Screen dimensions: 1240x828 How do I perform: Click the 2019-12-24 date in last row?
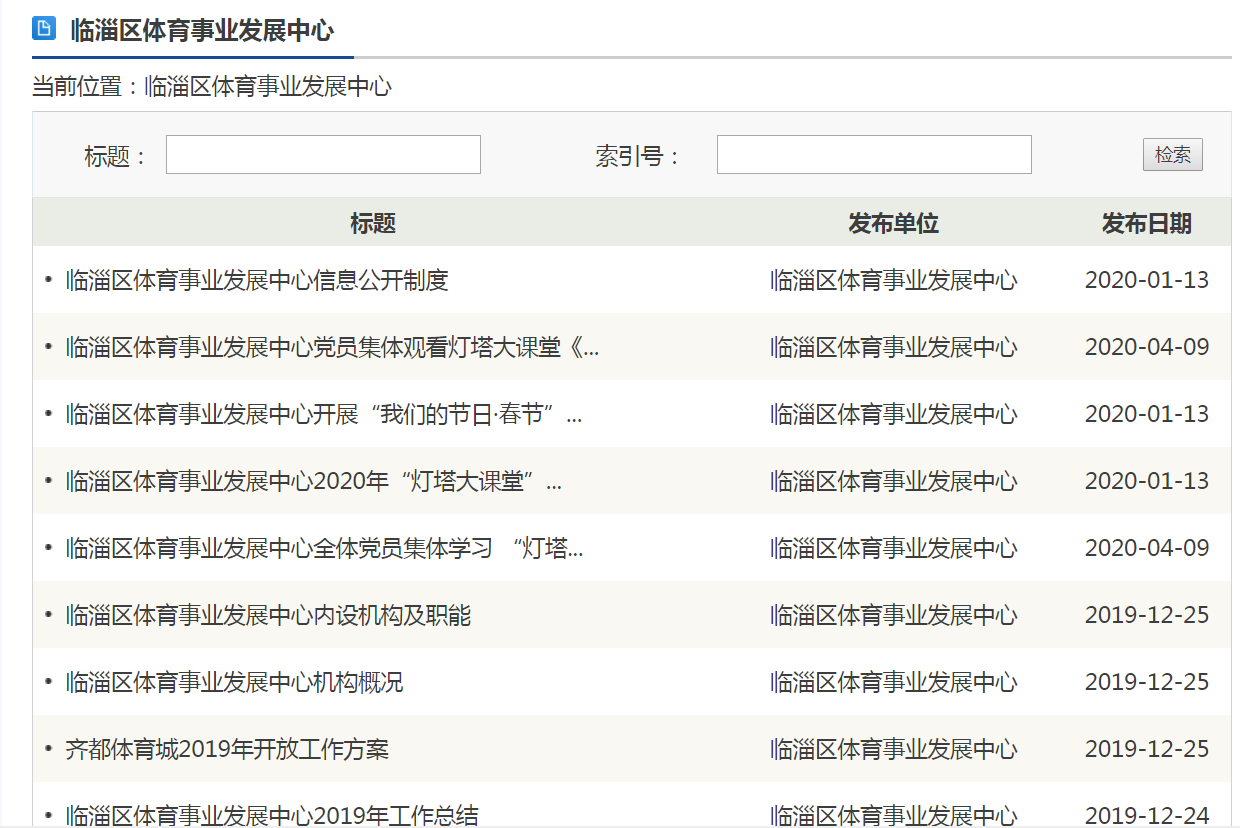tap(1146, 815)
